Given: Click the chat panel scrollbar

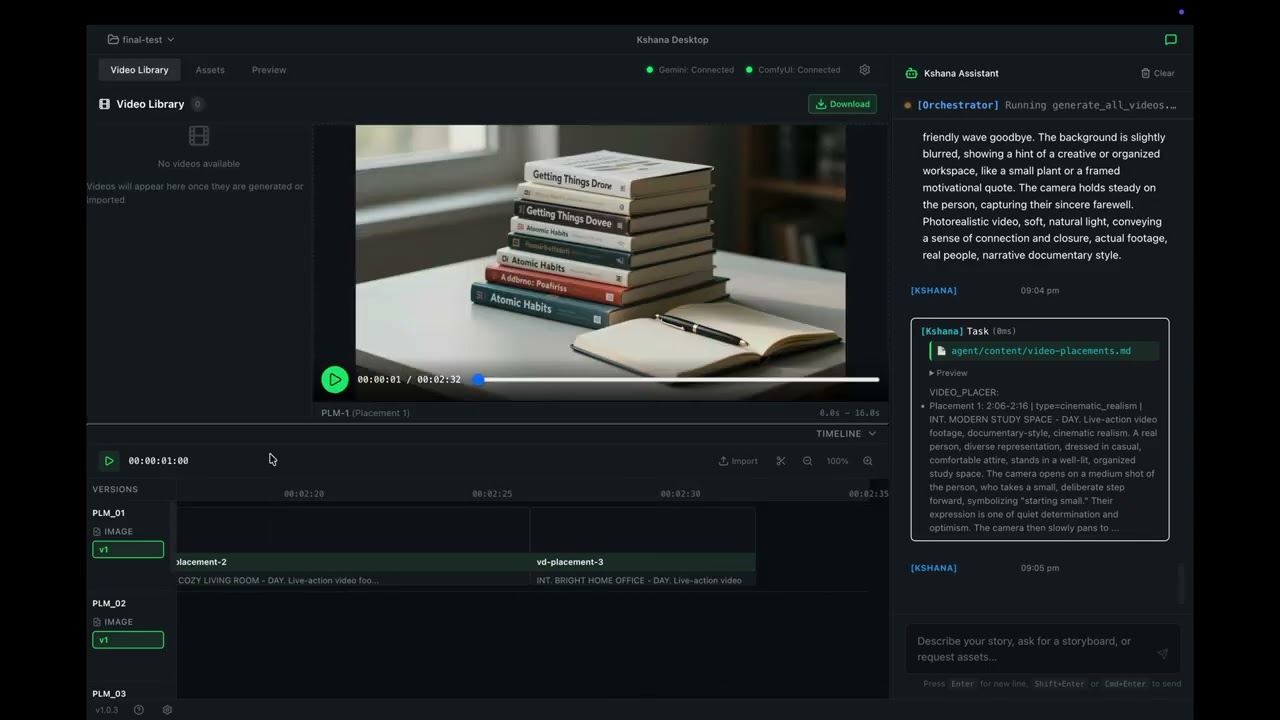Looking at the screenshot, I should [x=1181, y=585].
